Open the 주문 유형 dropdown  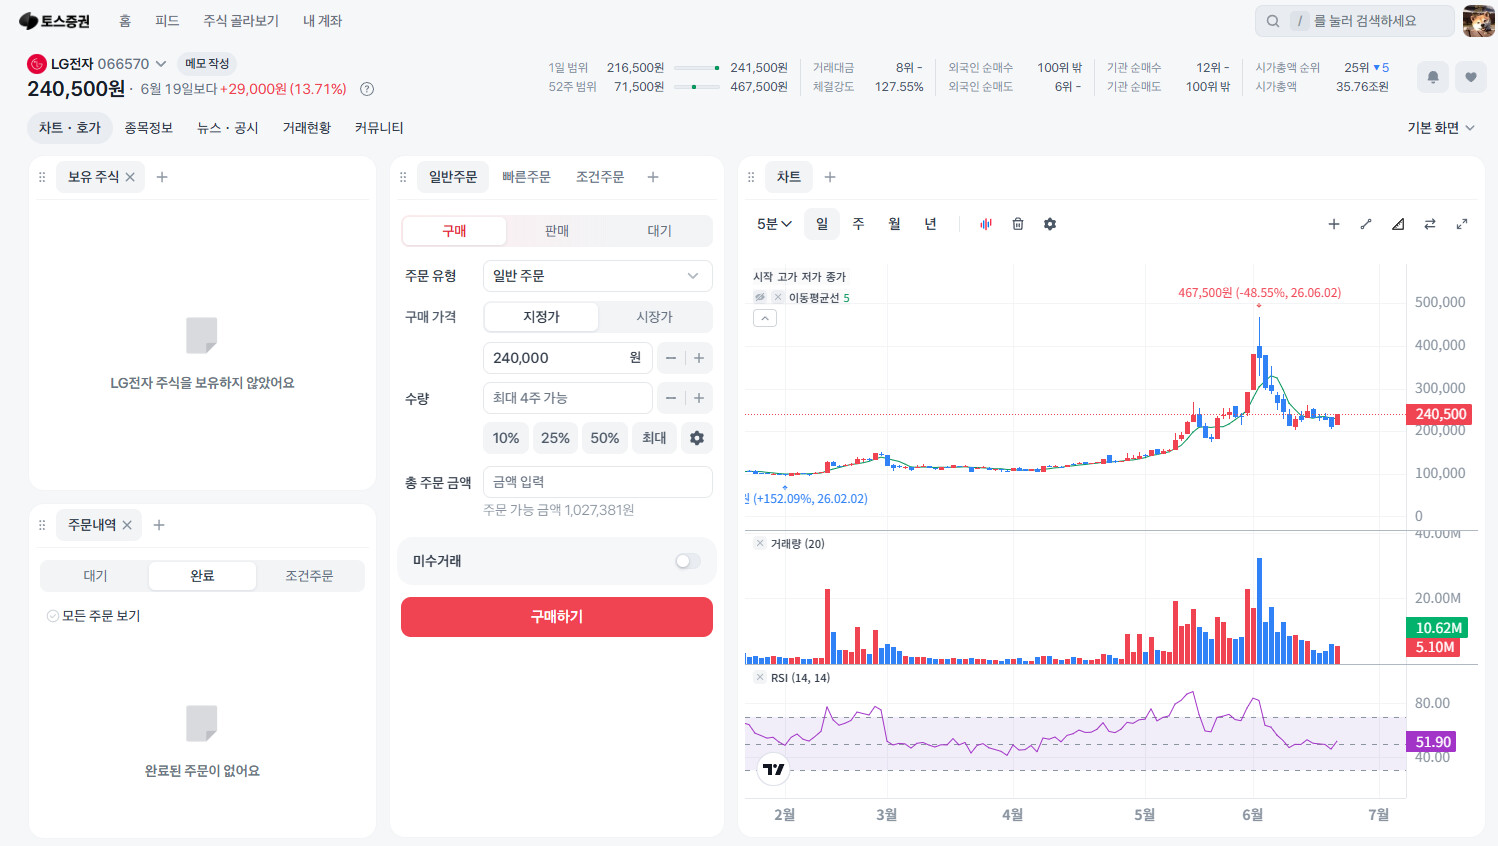tap(598, 276)
